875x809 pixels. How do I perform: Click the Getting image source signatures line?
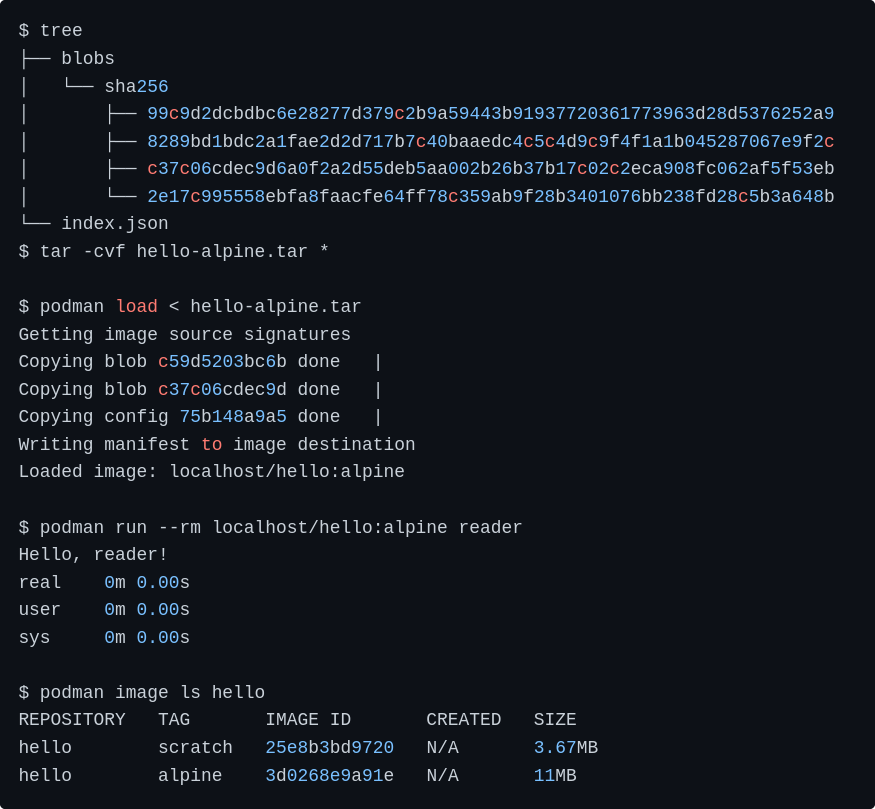point(184,335)
